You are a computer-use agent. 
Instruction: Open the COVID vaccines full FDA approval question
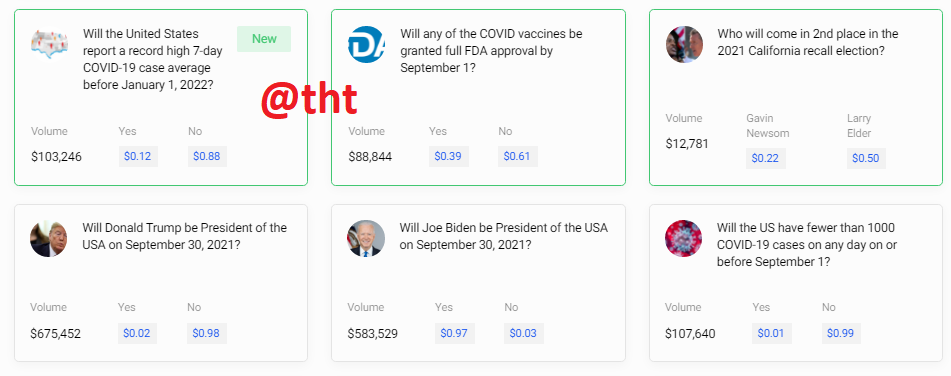pos(491,51)
